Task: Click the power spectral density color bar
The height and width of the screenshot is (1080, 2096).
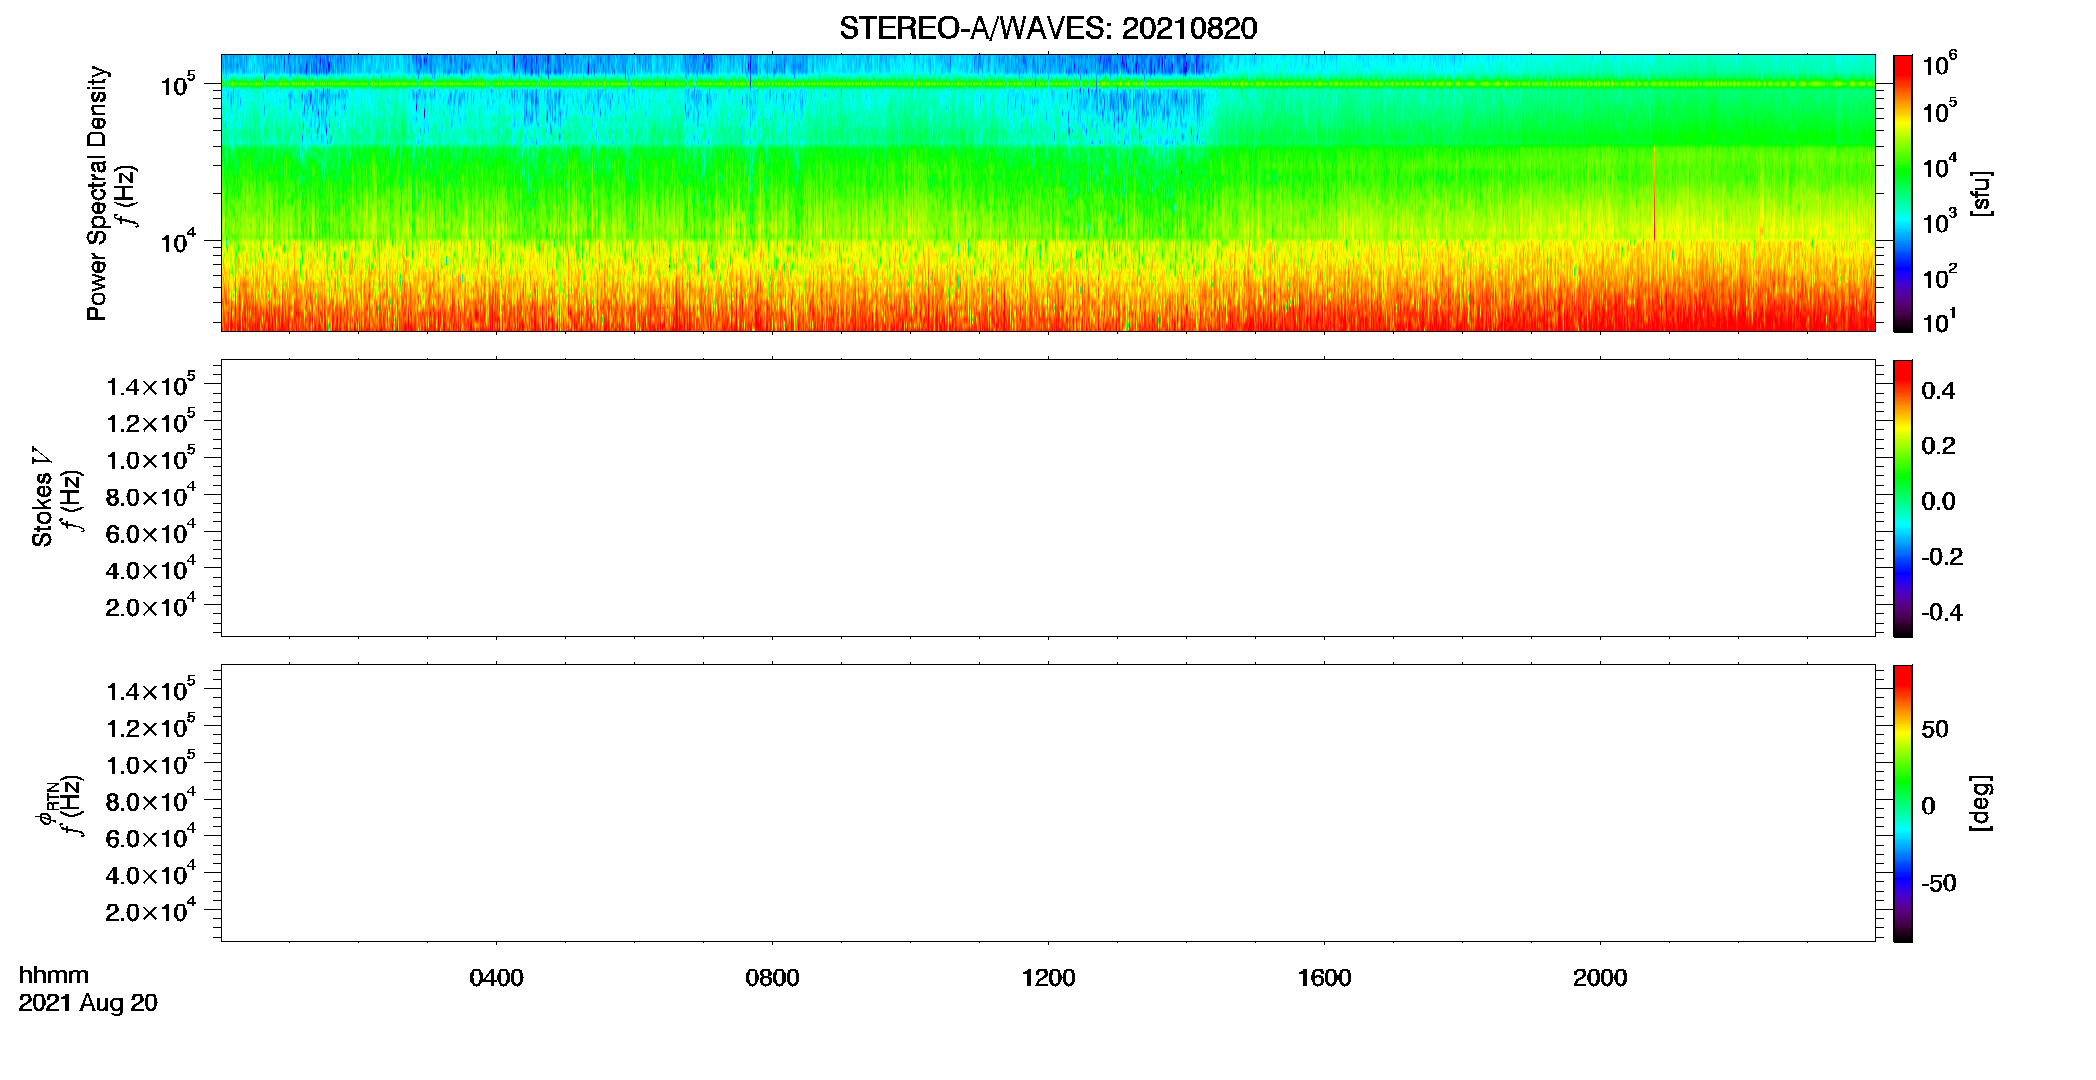Action: click(x=1902, y=193)
